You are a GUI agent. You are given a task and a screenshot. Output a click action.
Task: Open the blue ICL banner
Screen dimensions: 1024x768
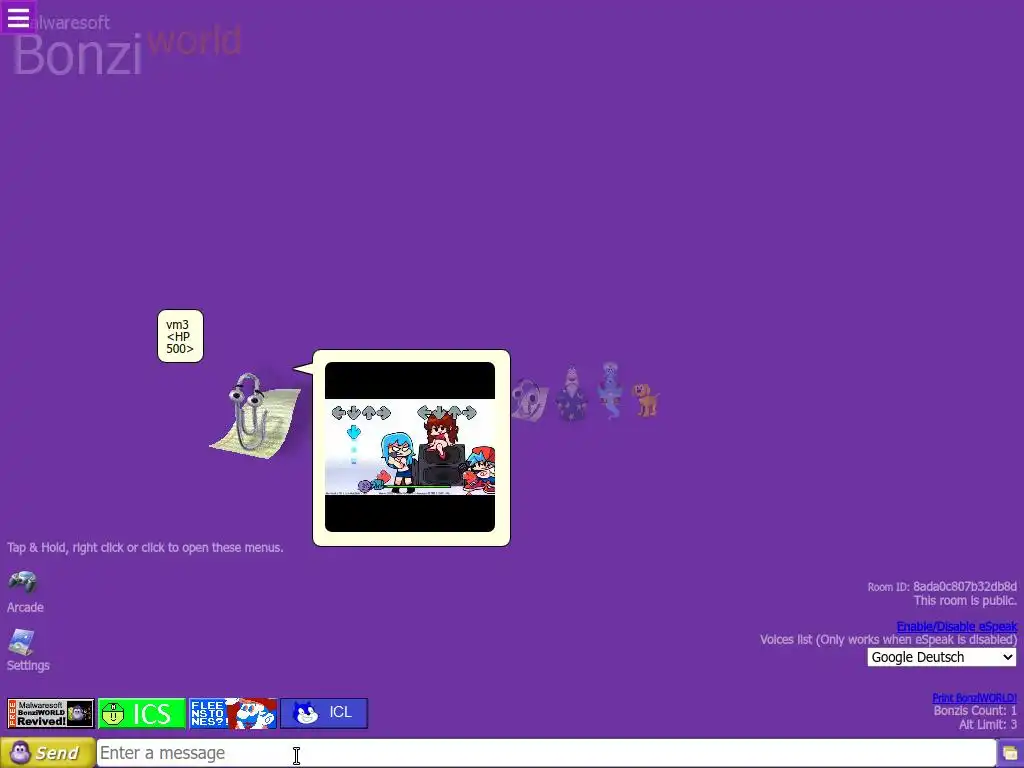324,713
